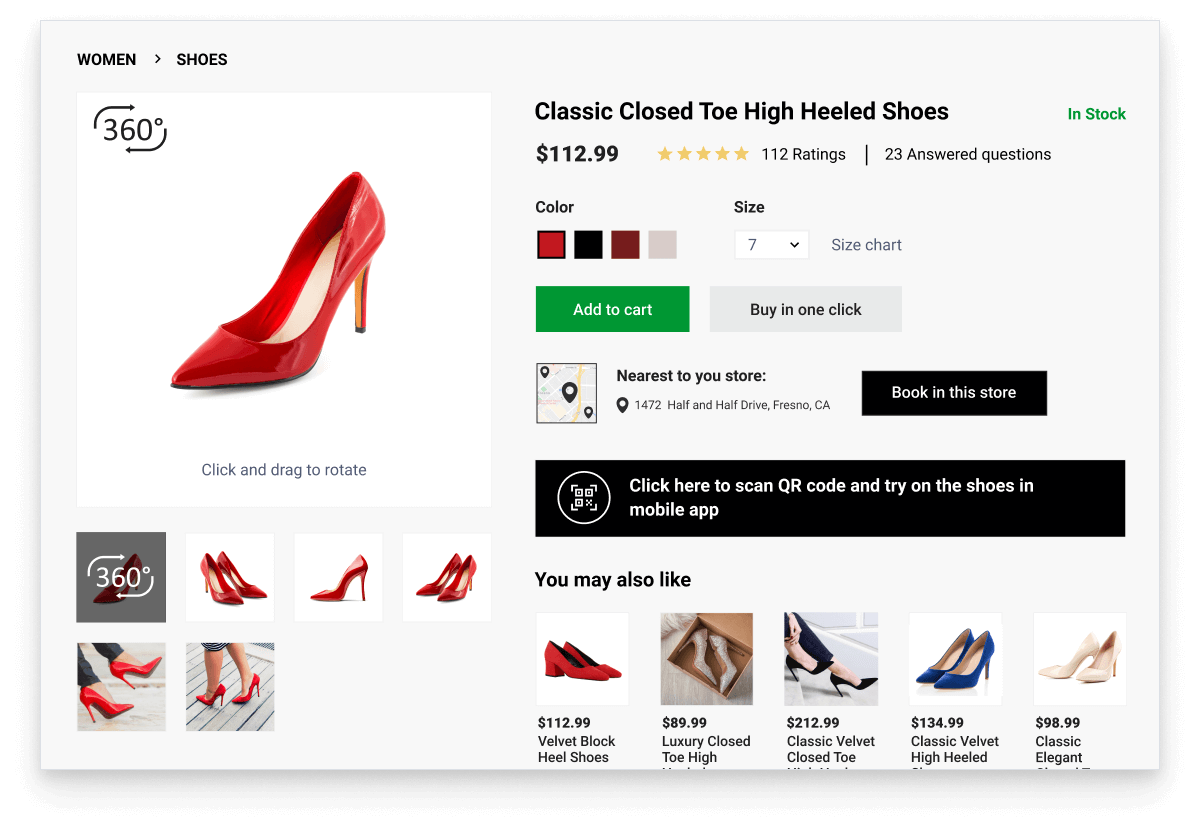Image resolution: width=1200 pixels, height=830 pixels.
Task: Select the black color swatch
Action: point(588,245)
